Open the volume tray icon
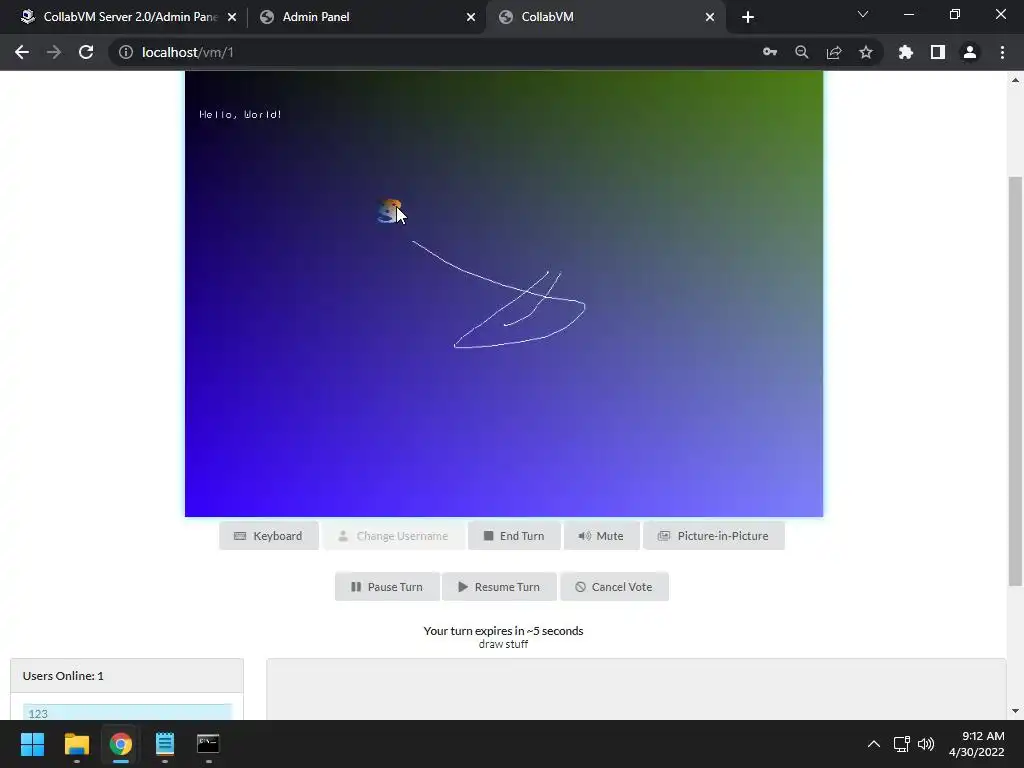Image resolution: width=1024 pixels, height=768 pixels. [x=926, y=744]
